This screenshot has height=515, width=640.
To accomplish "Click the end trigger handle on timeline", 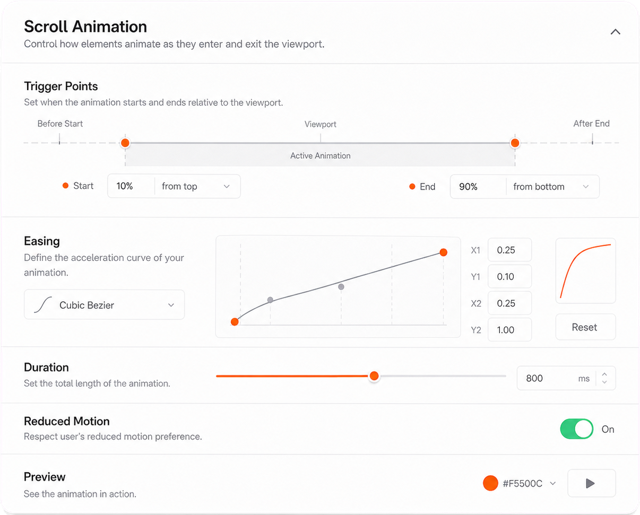I will (515, 143).
